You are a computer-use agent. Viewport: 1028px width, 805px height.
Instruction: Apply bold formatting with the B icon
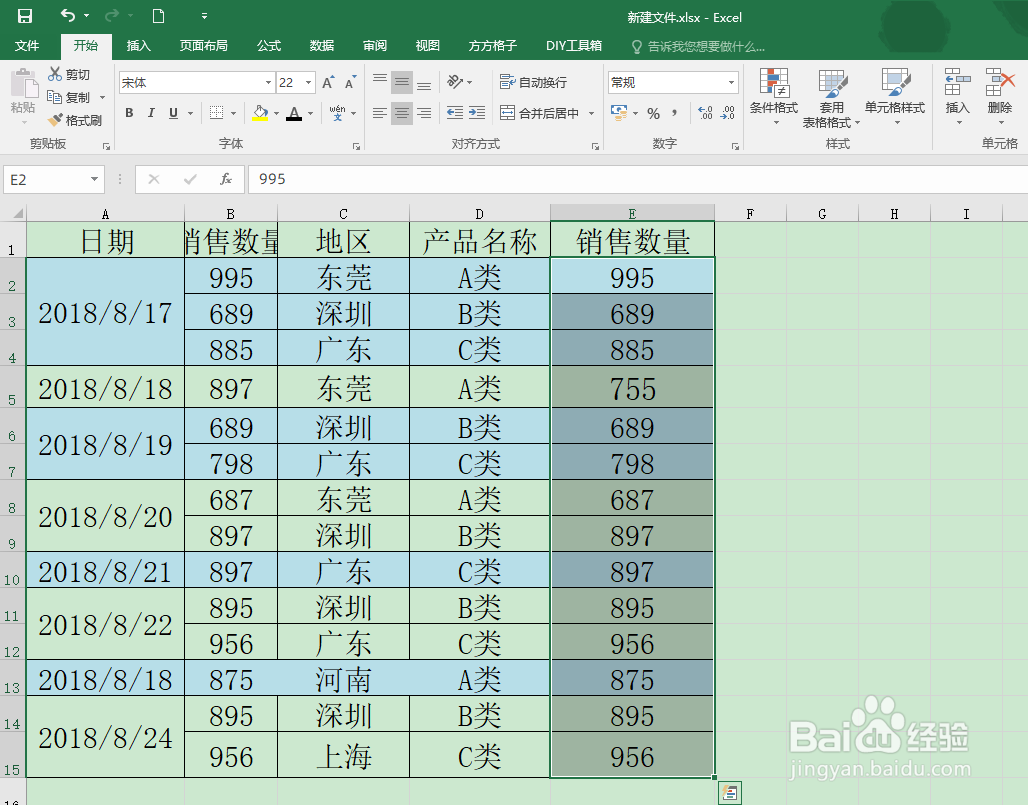(x=129, y=113)
